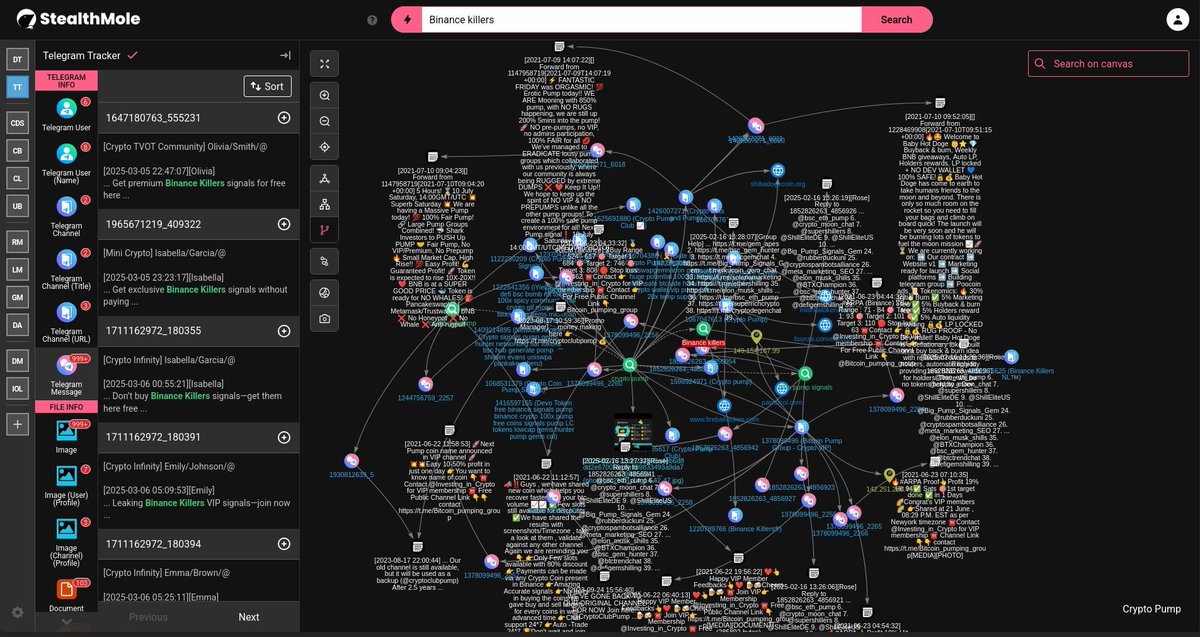Expand result 1711162972_180355 with plus

coord(284,331)
